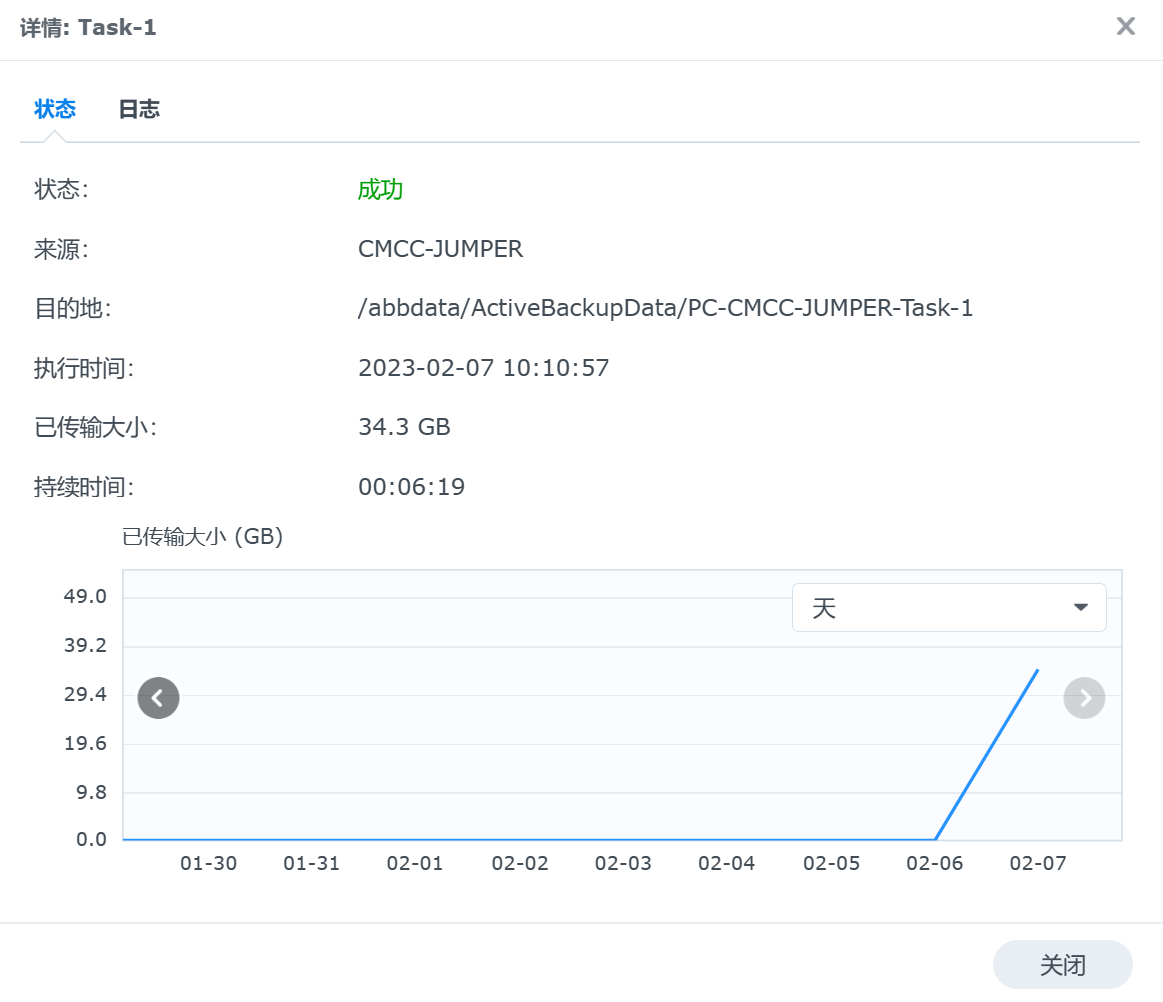Go to next chart period arrow
This screenshot has width=1163, height=1002.
click(x=1084, y=698)
